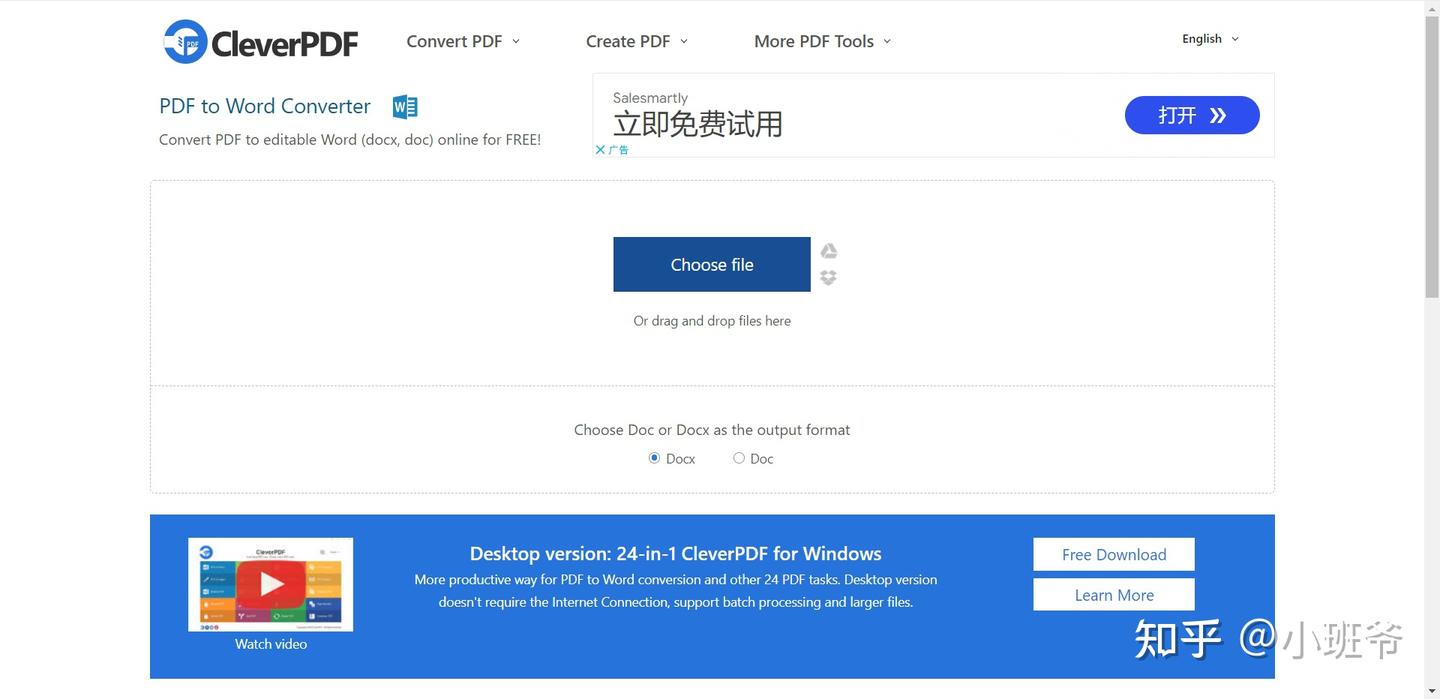
Task: Click the Watch video link
Action: point(271,644)
